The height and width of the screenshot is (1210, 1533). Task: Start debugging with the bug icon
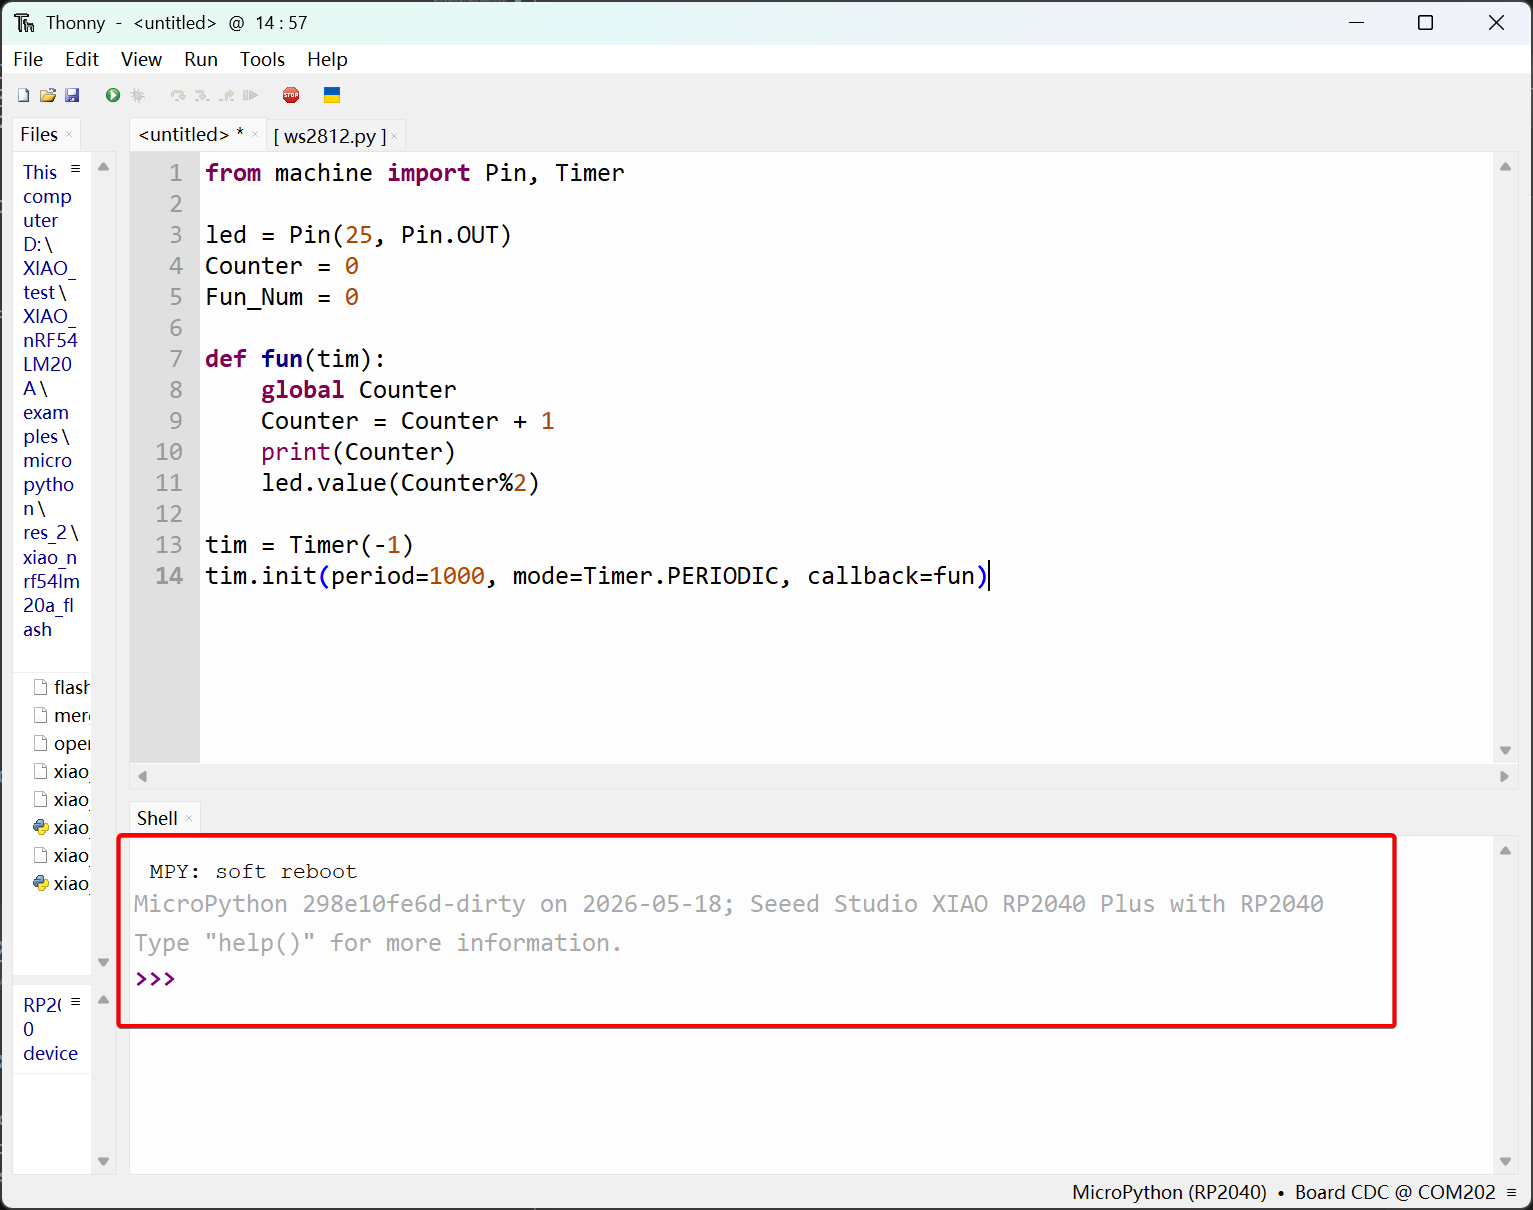[138, 95]
